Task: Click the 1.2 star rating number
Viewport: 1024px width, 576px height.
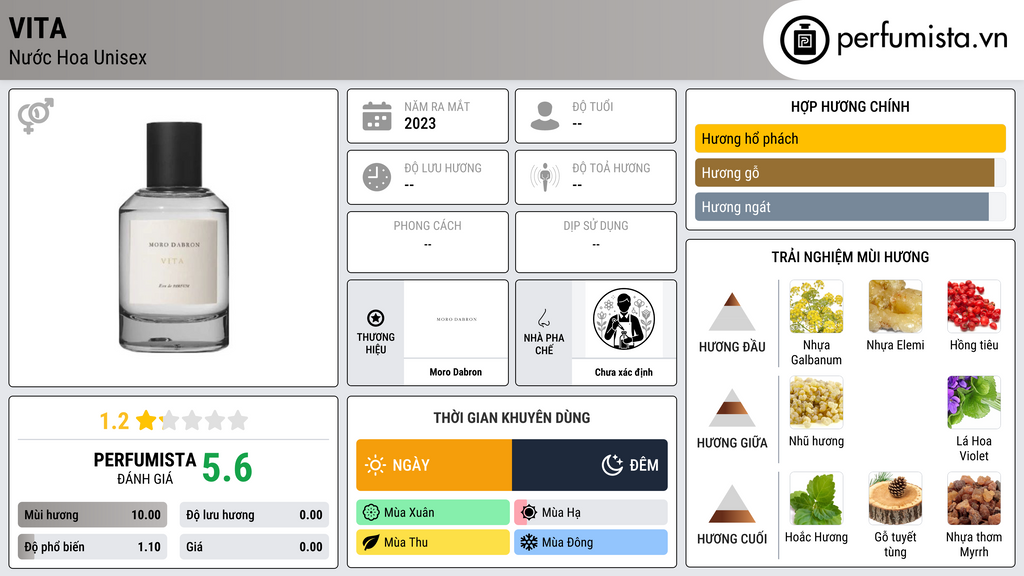Action: click(114, 421)
